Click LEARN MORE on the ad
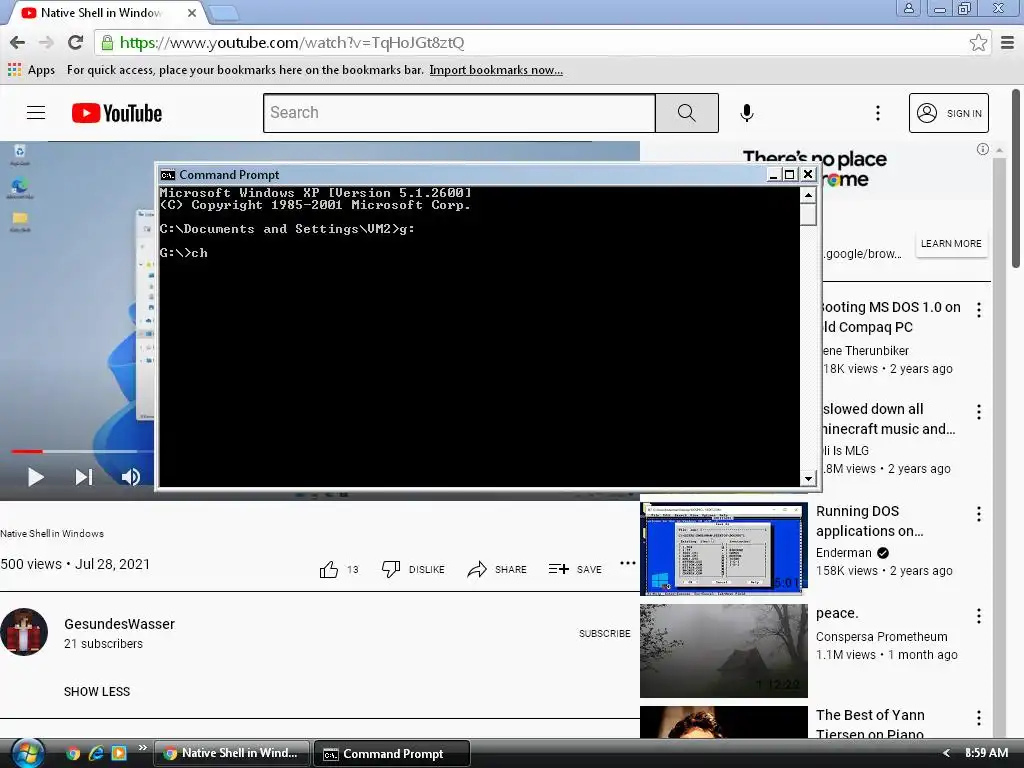Image resolution: width=1024 pixels, height=768 pixels. 951,244
